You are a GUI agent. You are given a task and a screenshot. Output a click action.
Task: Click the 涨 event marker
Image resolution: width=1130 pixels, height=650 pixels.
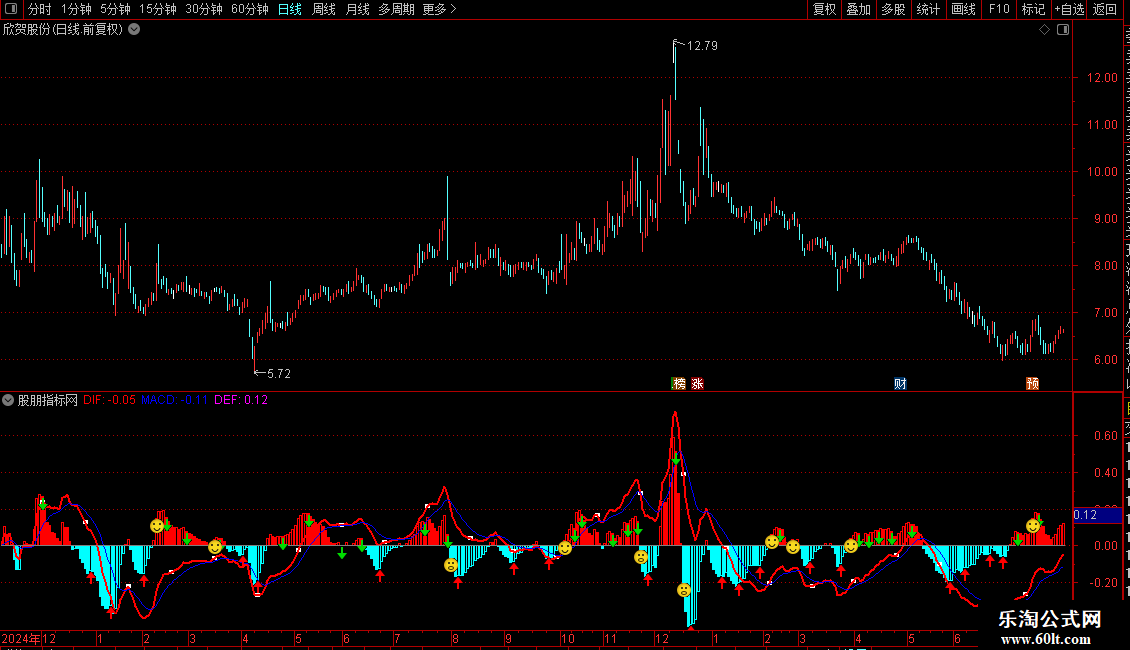click(x=698, y=383)
